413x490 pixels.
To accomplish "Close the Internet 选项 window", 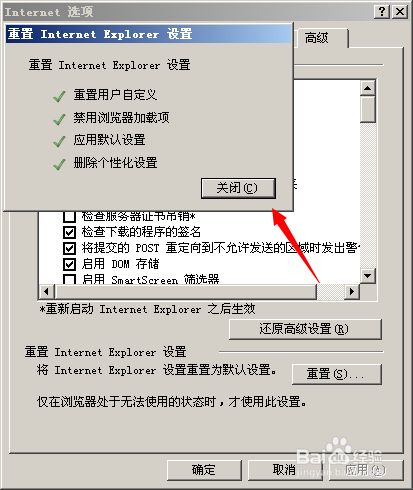I will click(x=400, y=12).
